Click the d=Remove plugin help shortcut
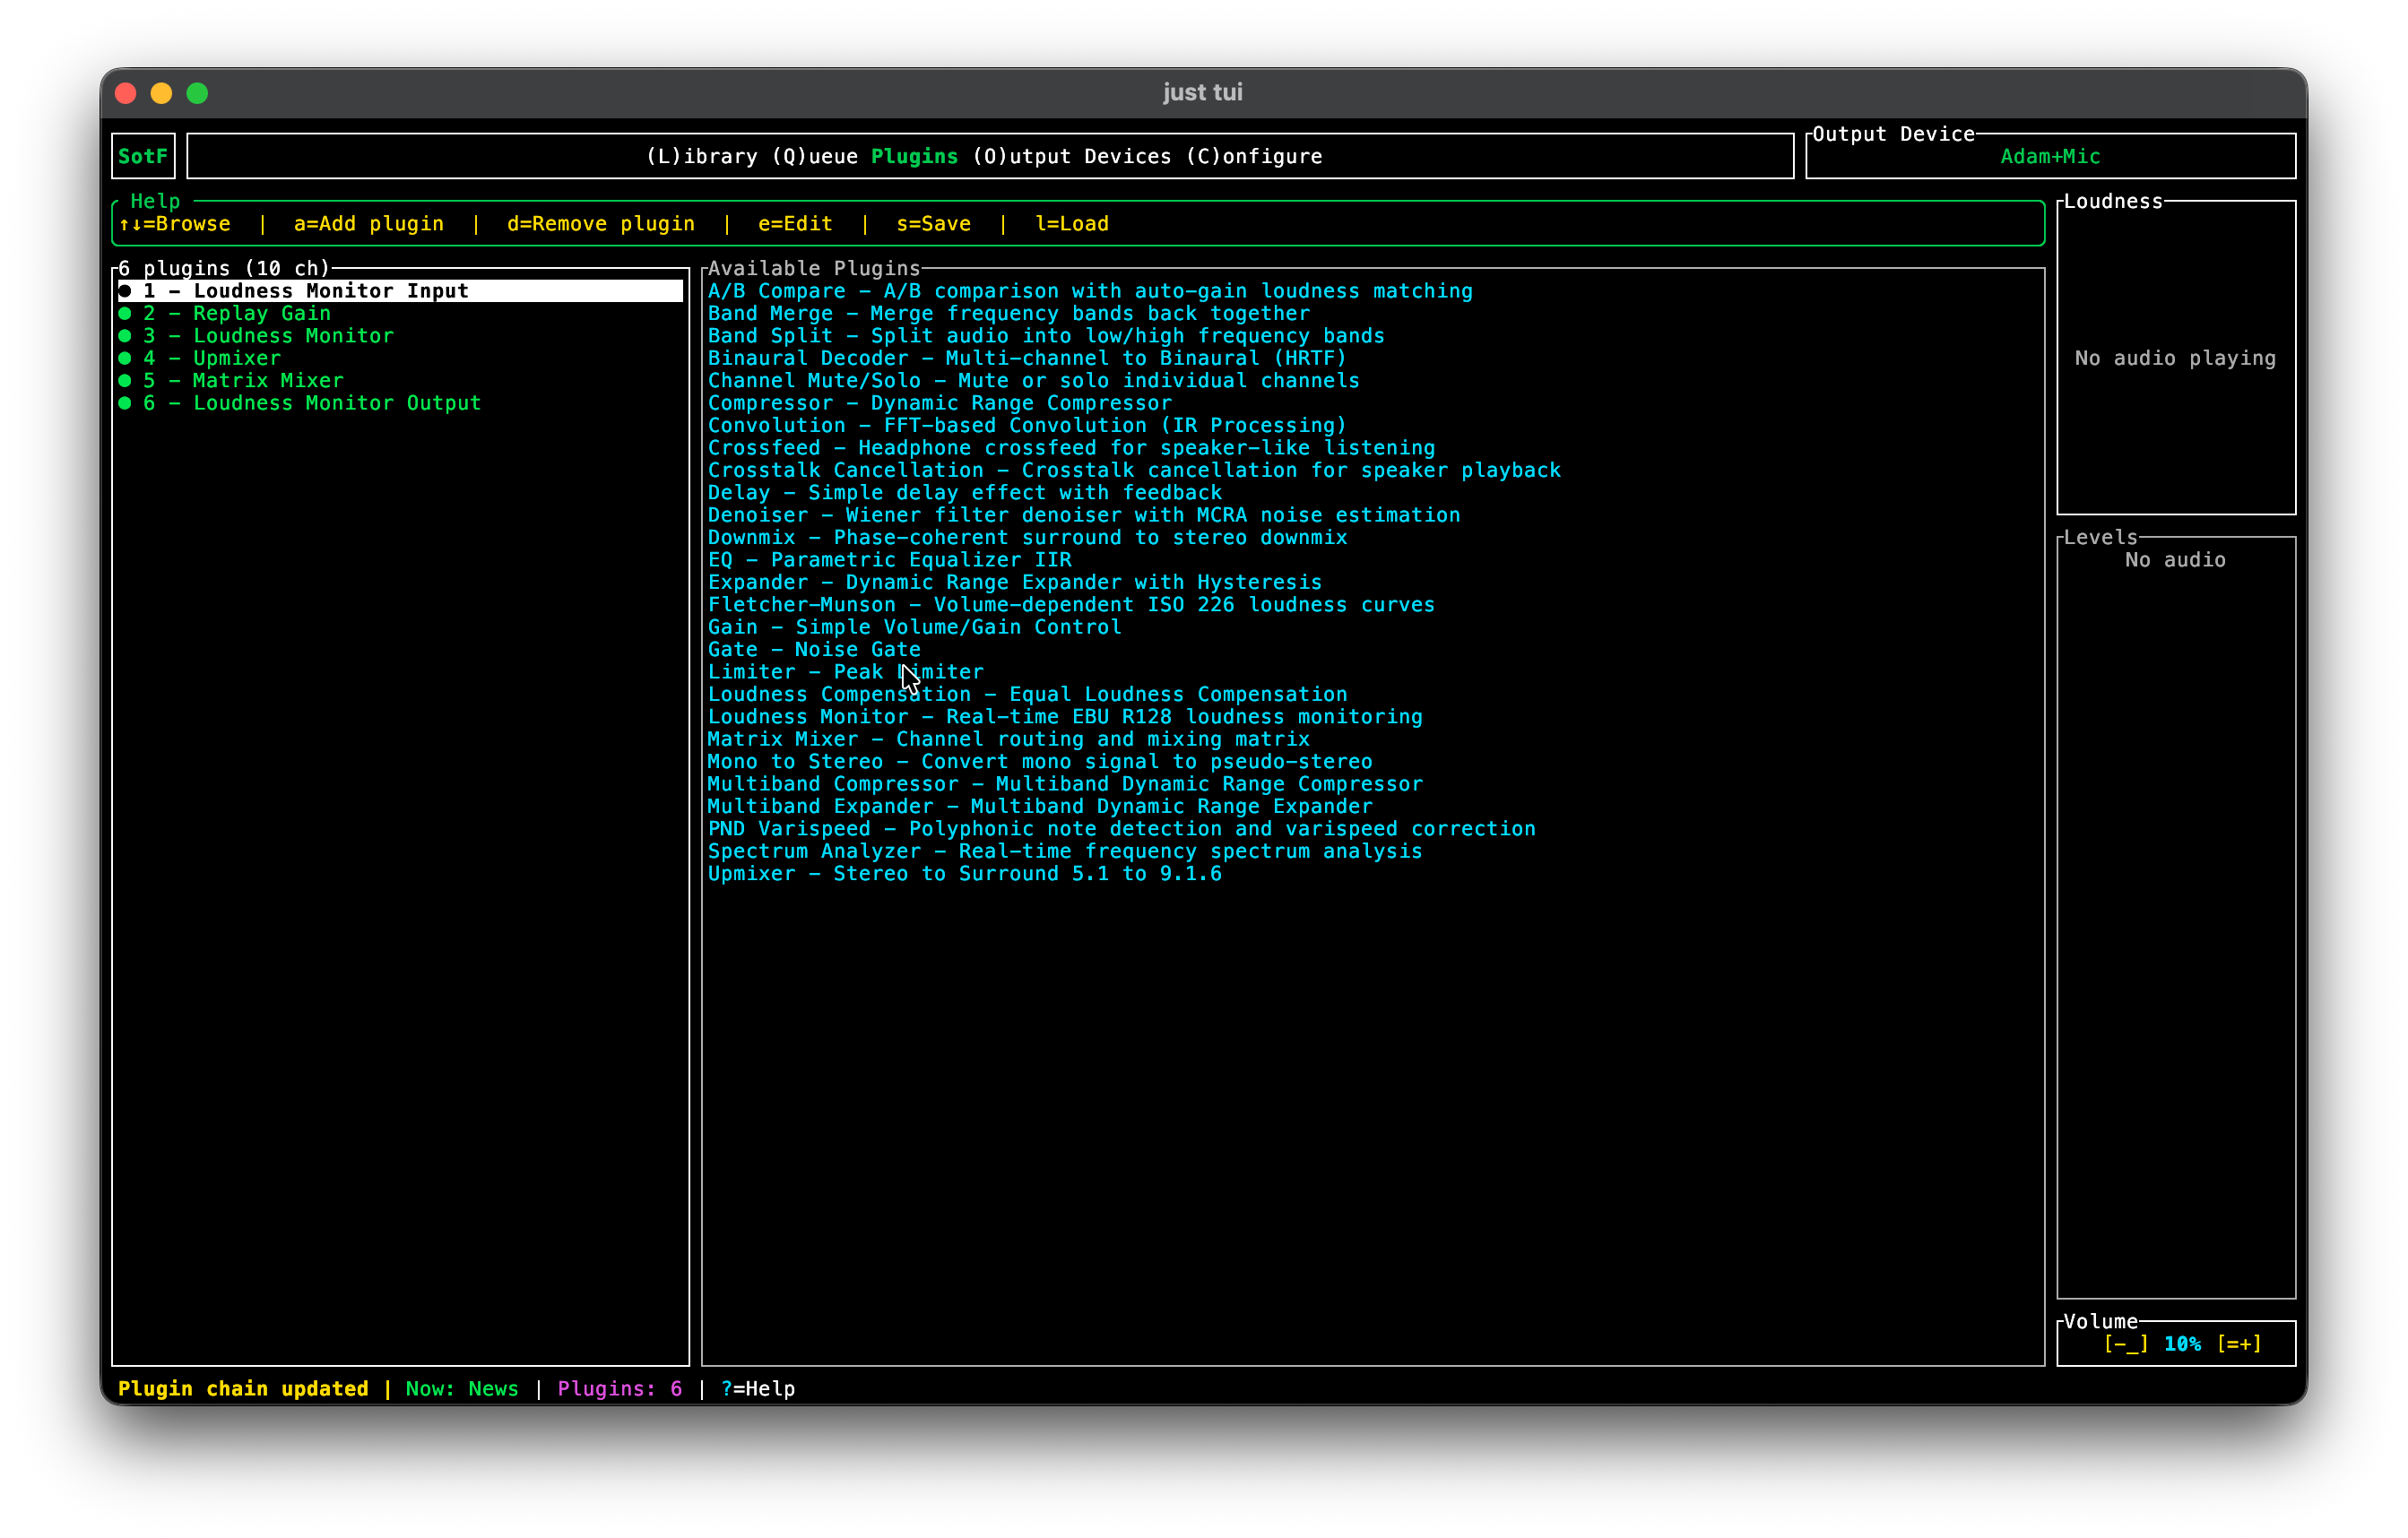The width and height of the screenshot is (2408, 1538). point(601,224)
